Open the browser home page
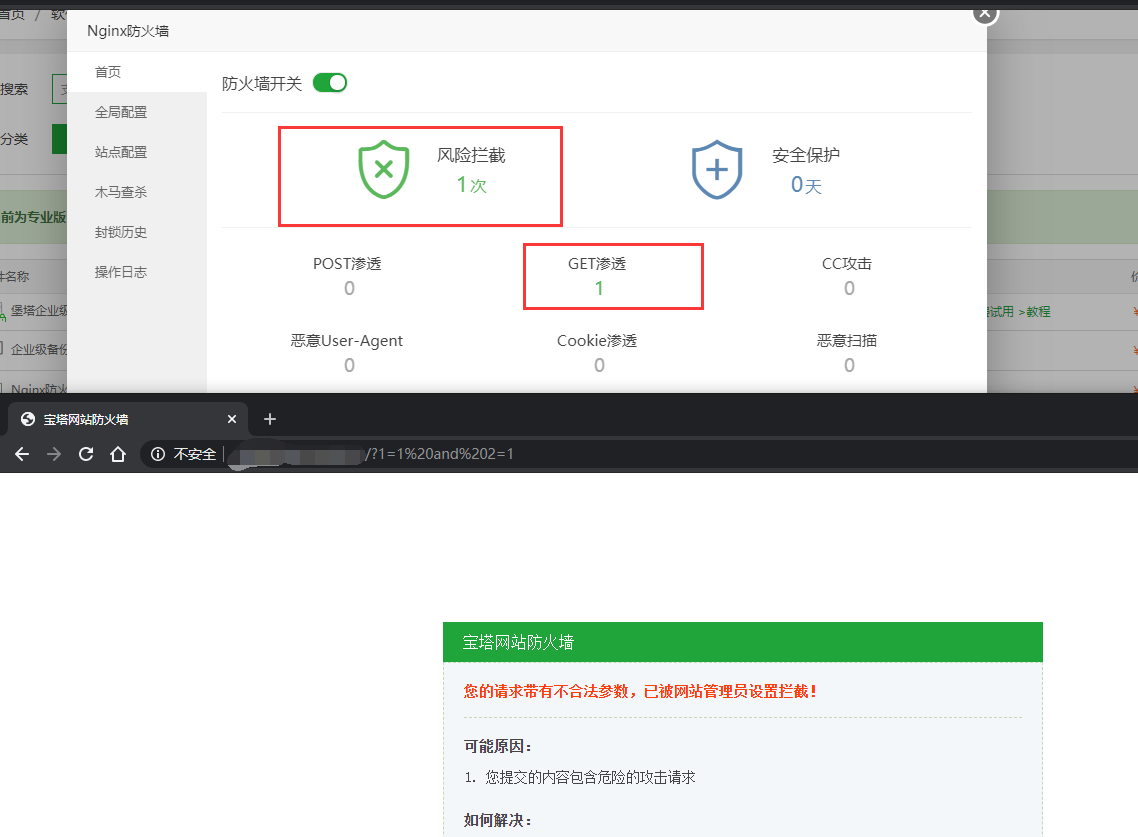Viewport: 1138px width, 837px height. click(118, 454)
